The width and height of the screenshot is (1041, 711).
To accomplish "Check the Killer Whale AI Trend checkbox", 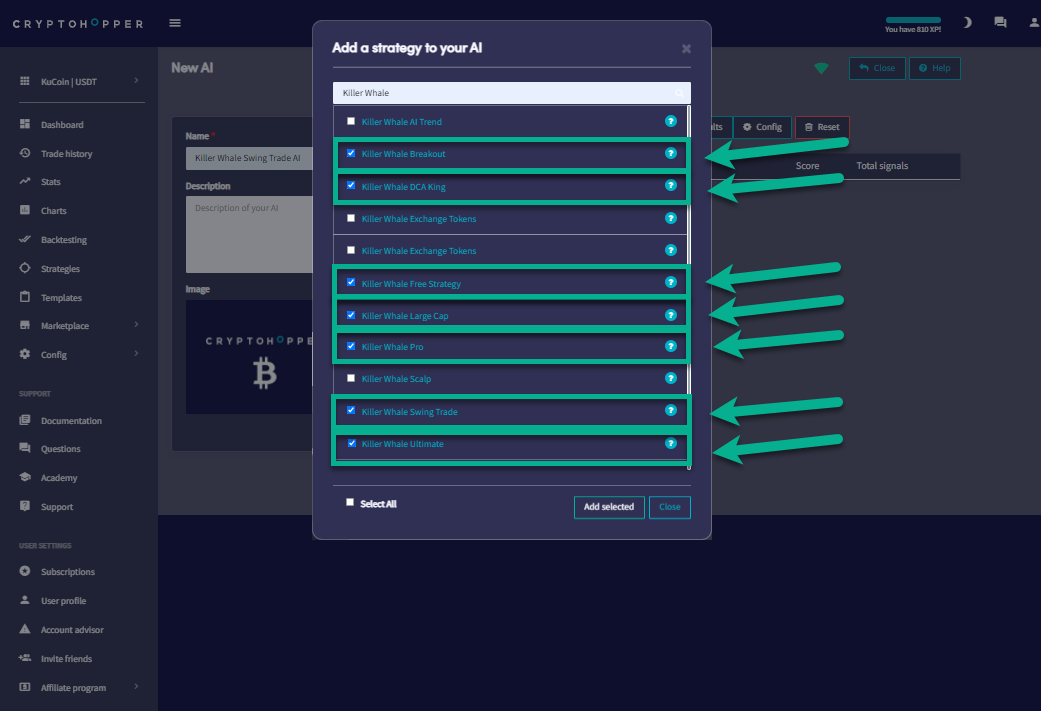I will click(x=351, y=121).
